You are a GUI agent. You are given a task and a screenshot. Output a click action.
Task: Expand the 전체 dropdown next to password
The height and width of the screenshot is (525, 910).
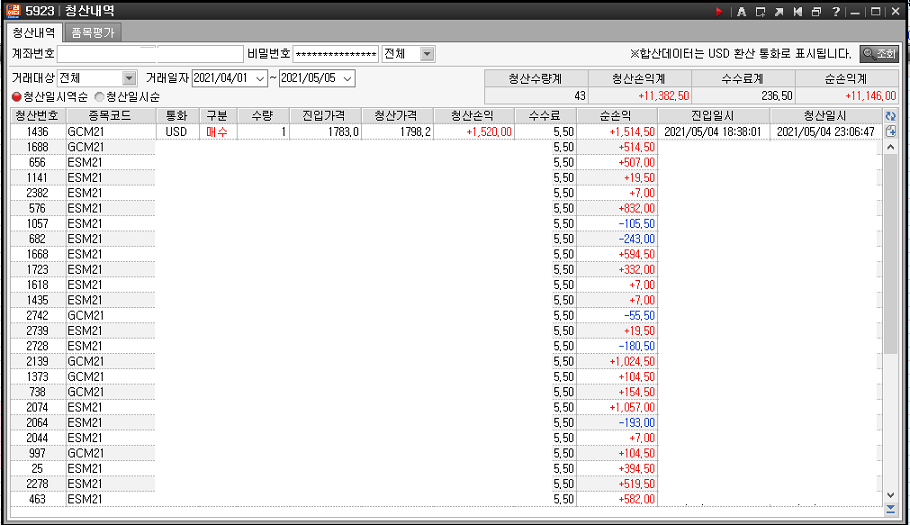[x=427, y=54]
